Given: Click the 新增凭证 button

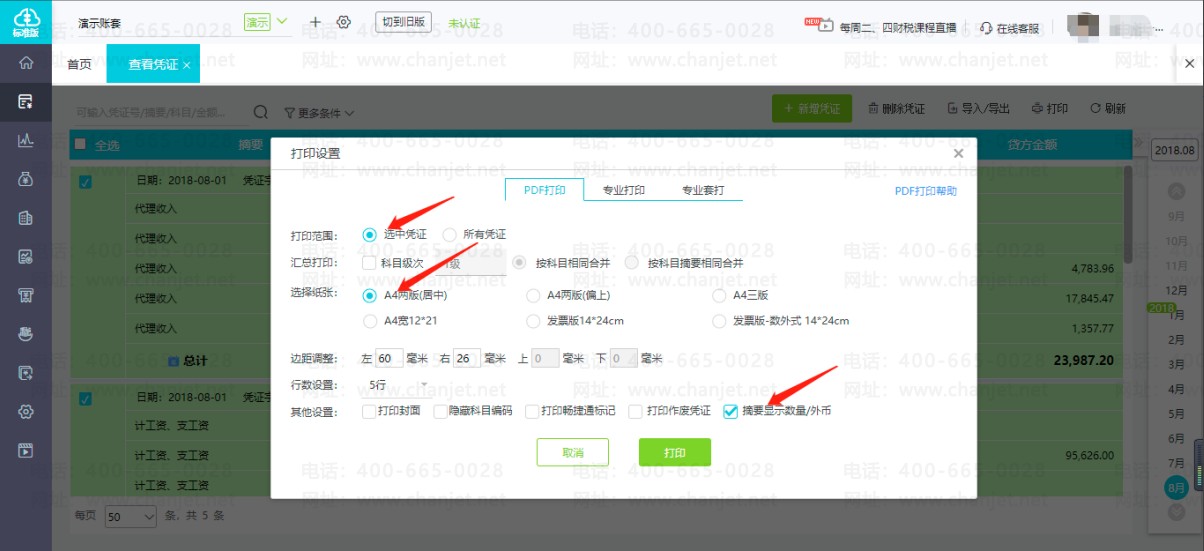Looking at the screenshot, I should [813, 109].
